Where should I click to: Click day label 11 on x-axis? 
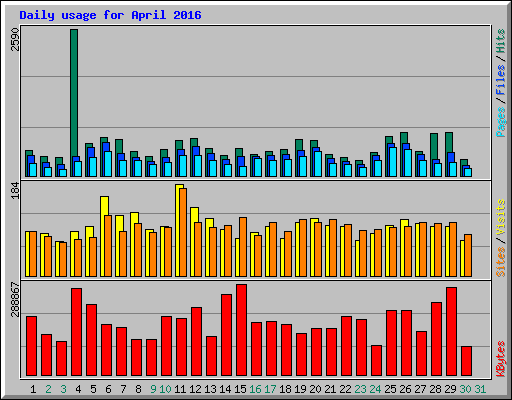pos(180,389)
